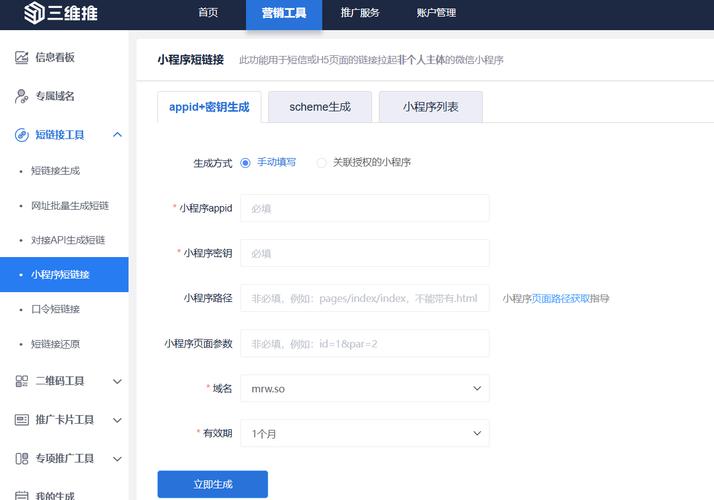714x500 pixels.
Task: Focus the 小程序密钥 input field
Action: coord(365,253)
